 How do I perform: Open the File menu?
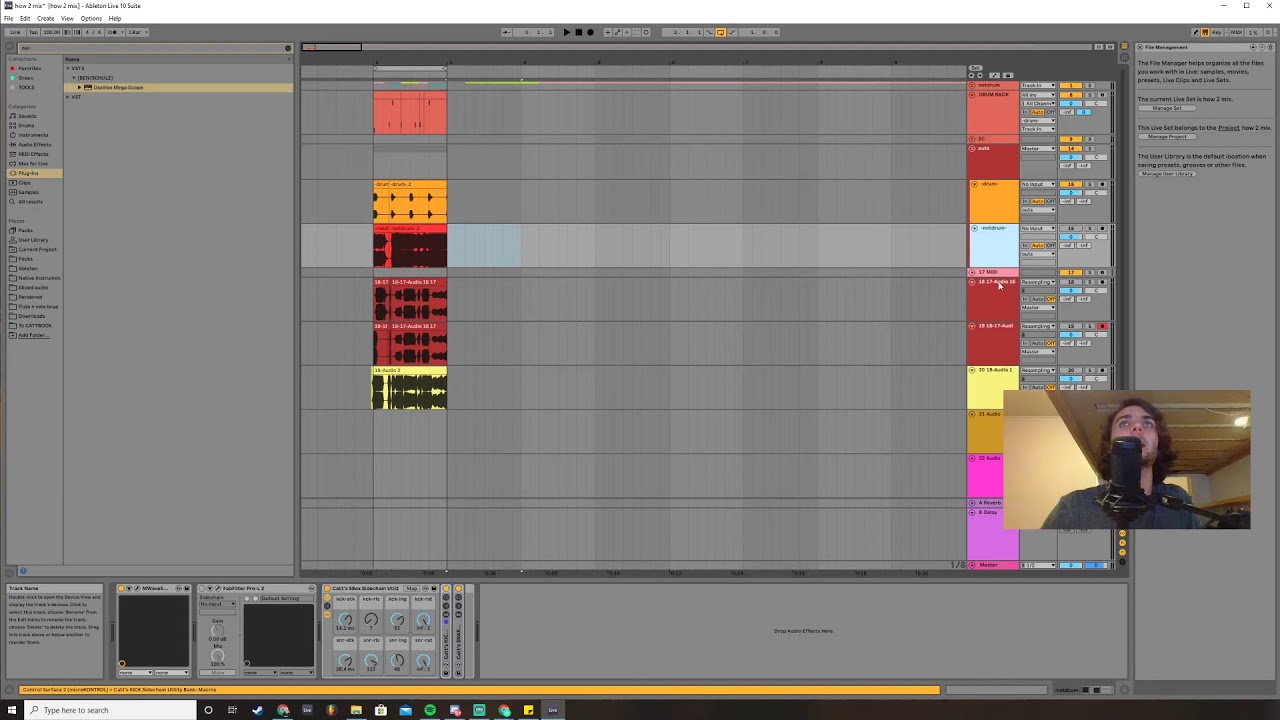[8, 18]
